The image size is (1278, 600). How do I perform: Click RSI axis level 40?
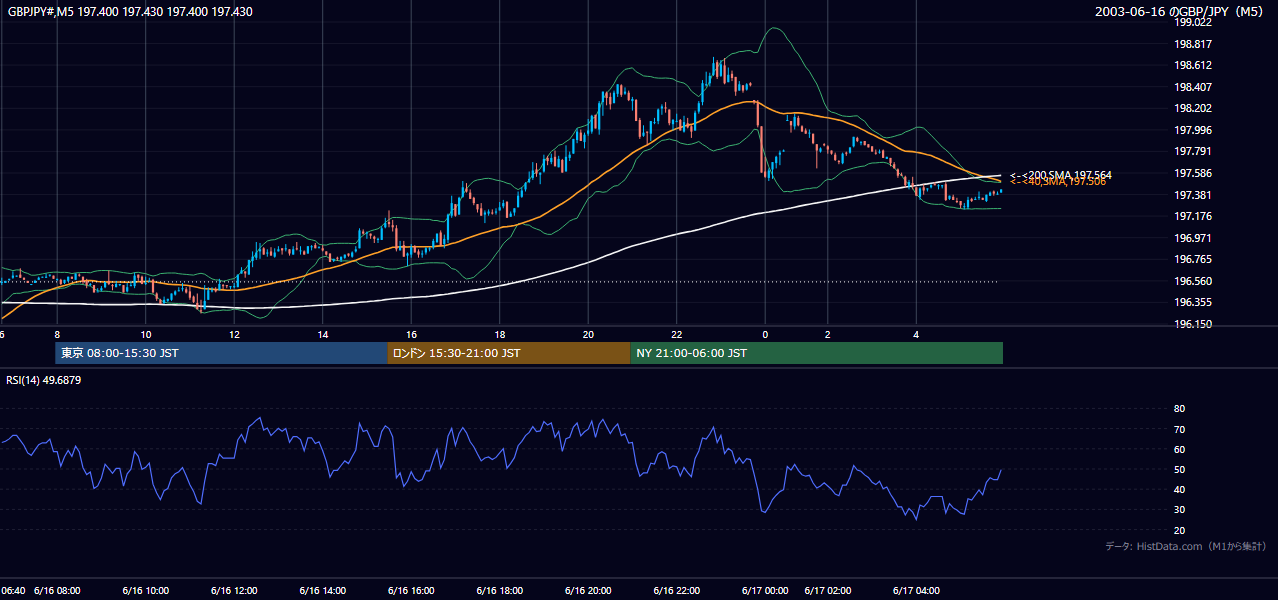(x=1180, y=489)
